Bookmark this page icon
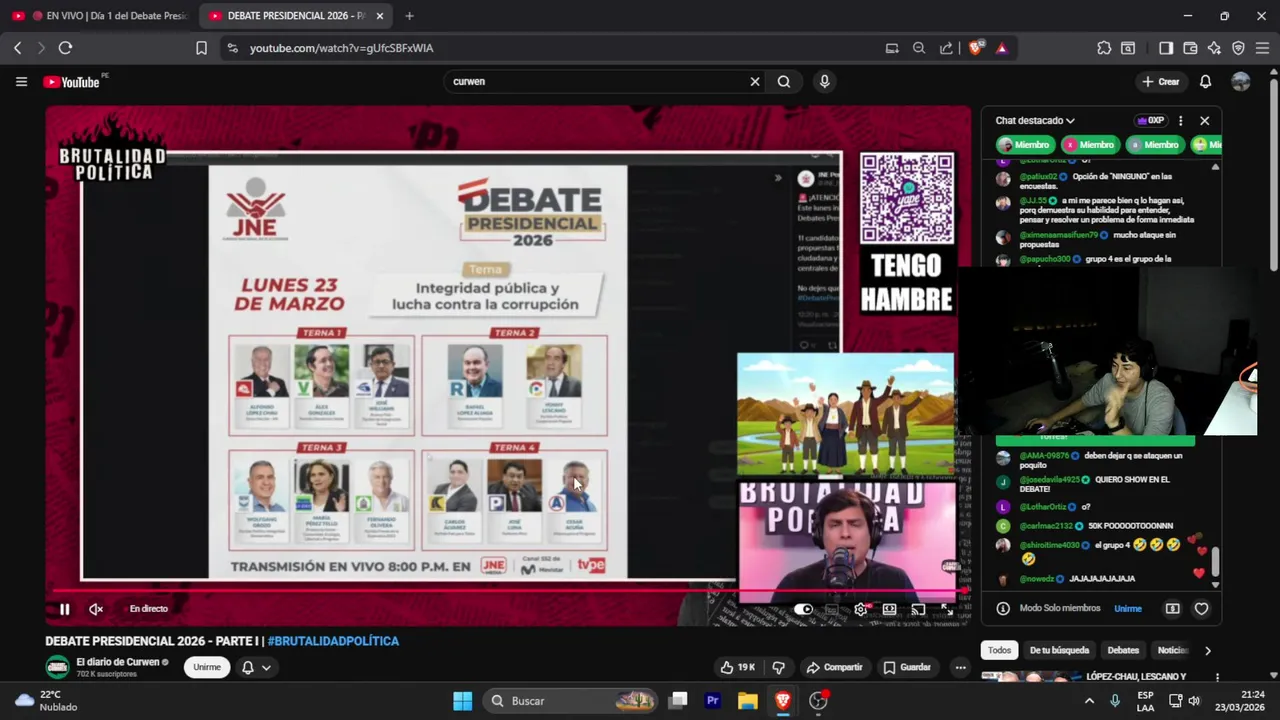This screenshot has width=1280, height=720. click(x=201, y=48)
